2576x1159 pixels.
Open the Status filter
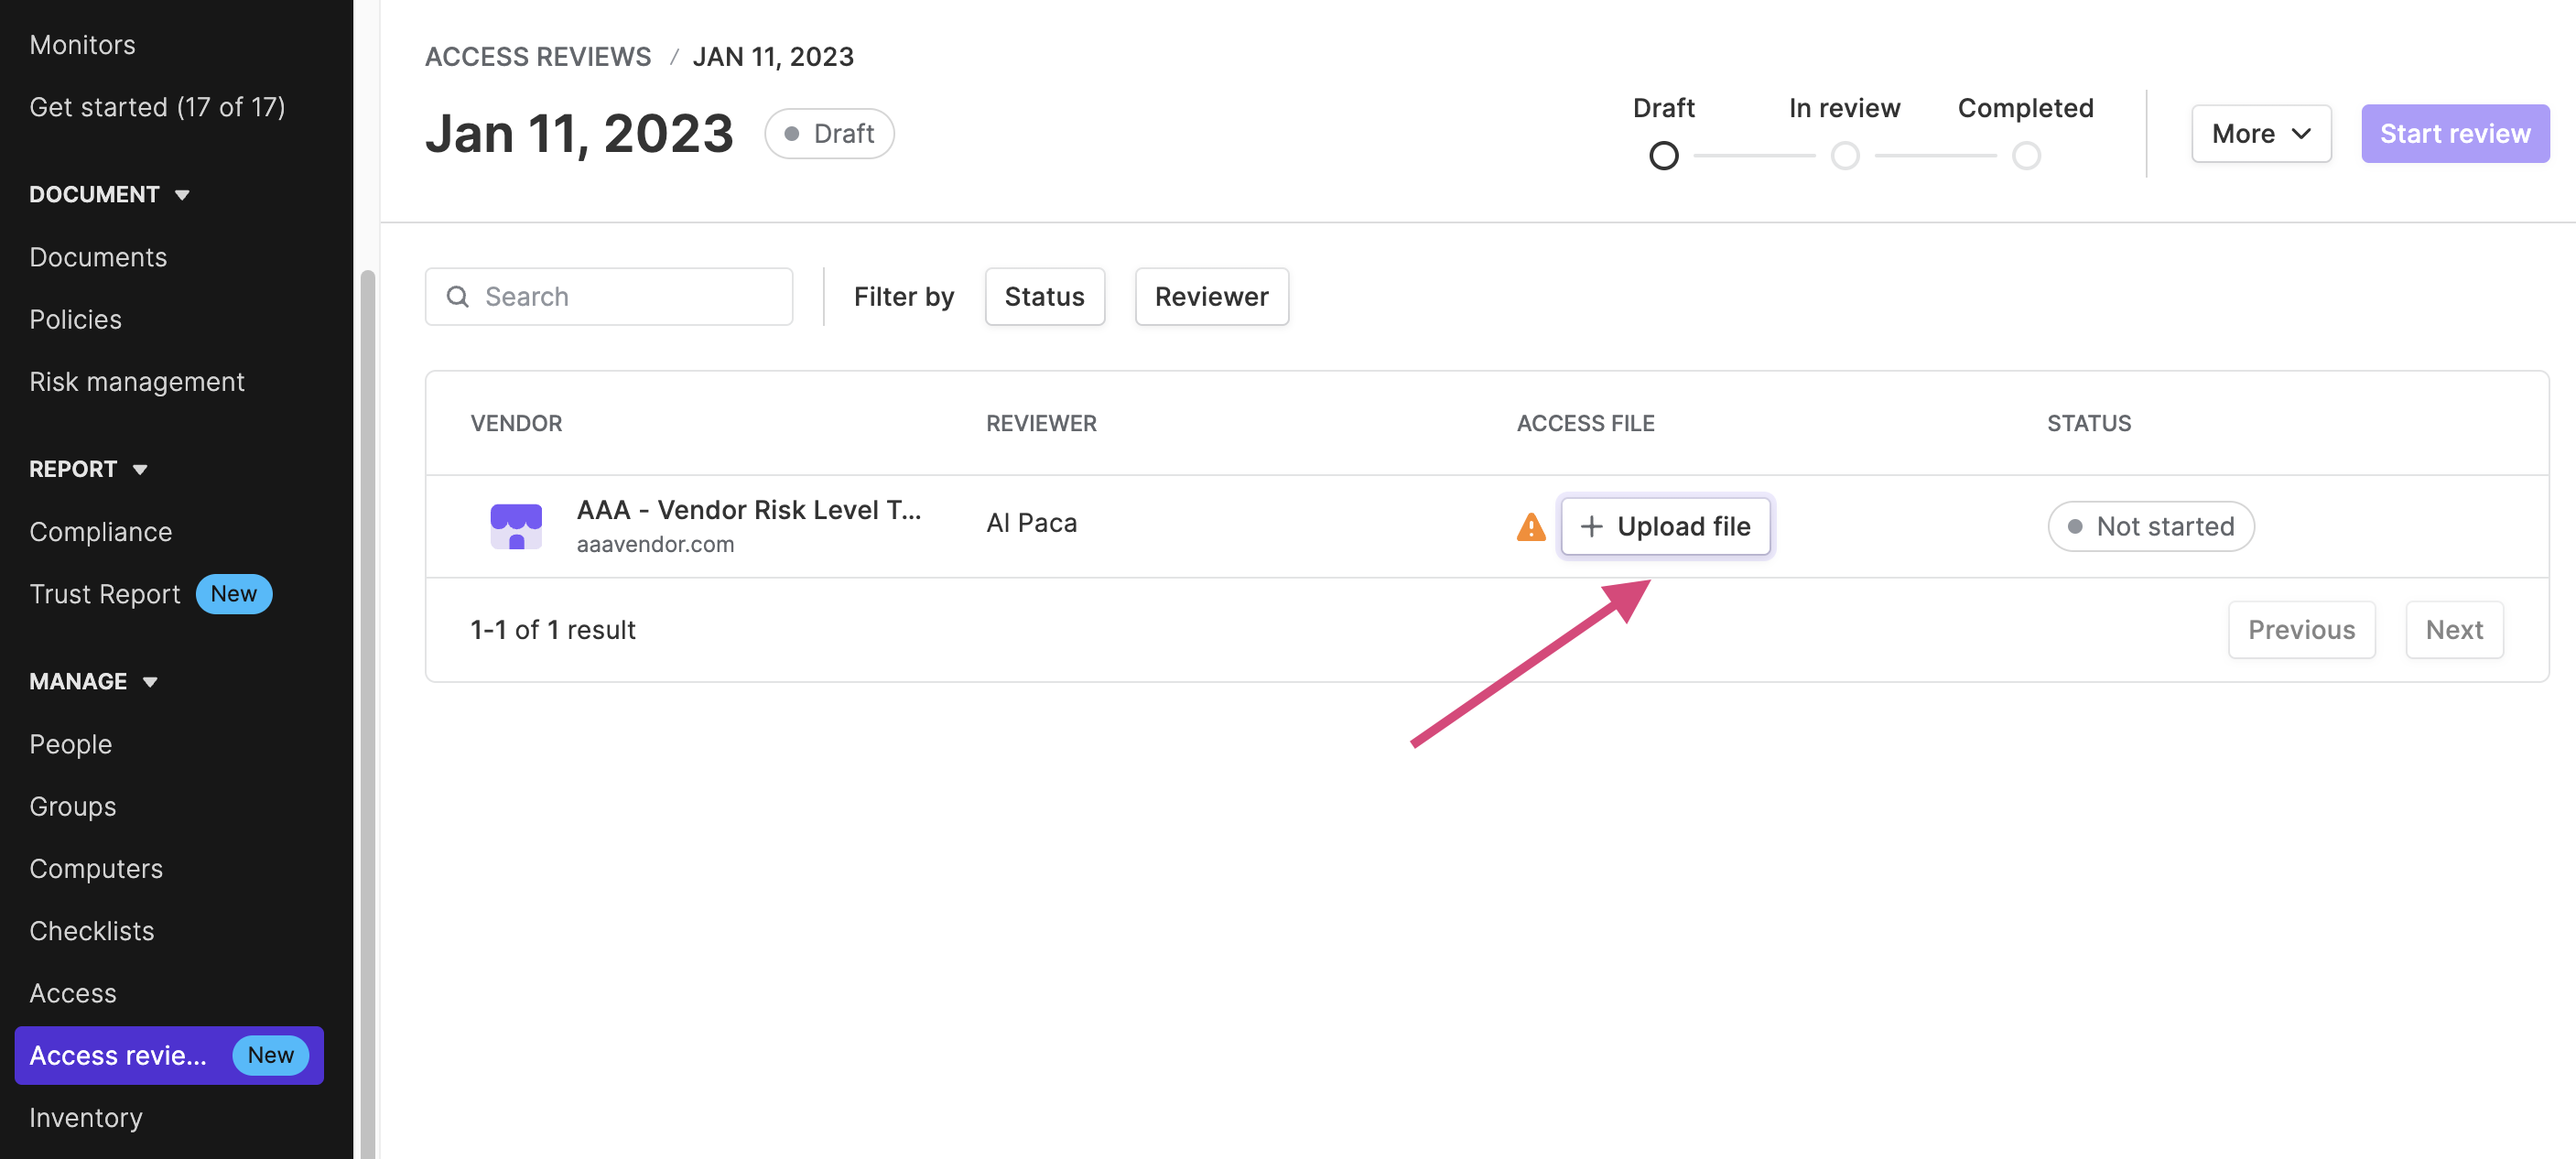pos(1044,297)
